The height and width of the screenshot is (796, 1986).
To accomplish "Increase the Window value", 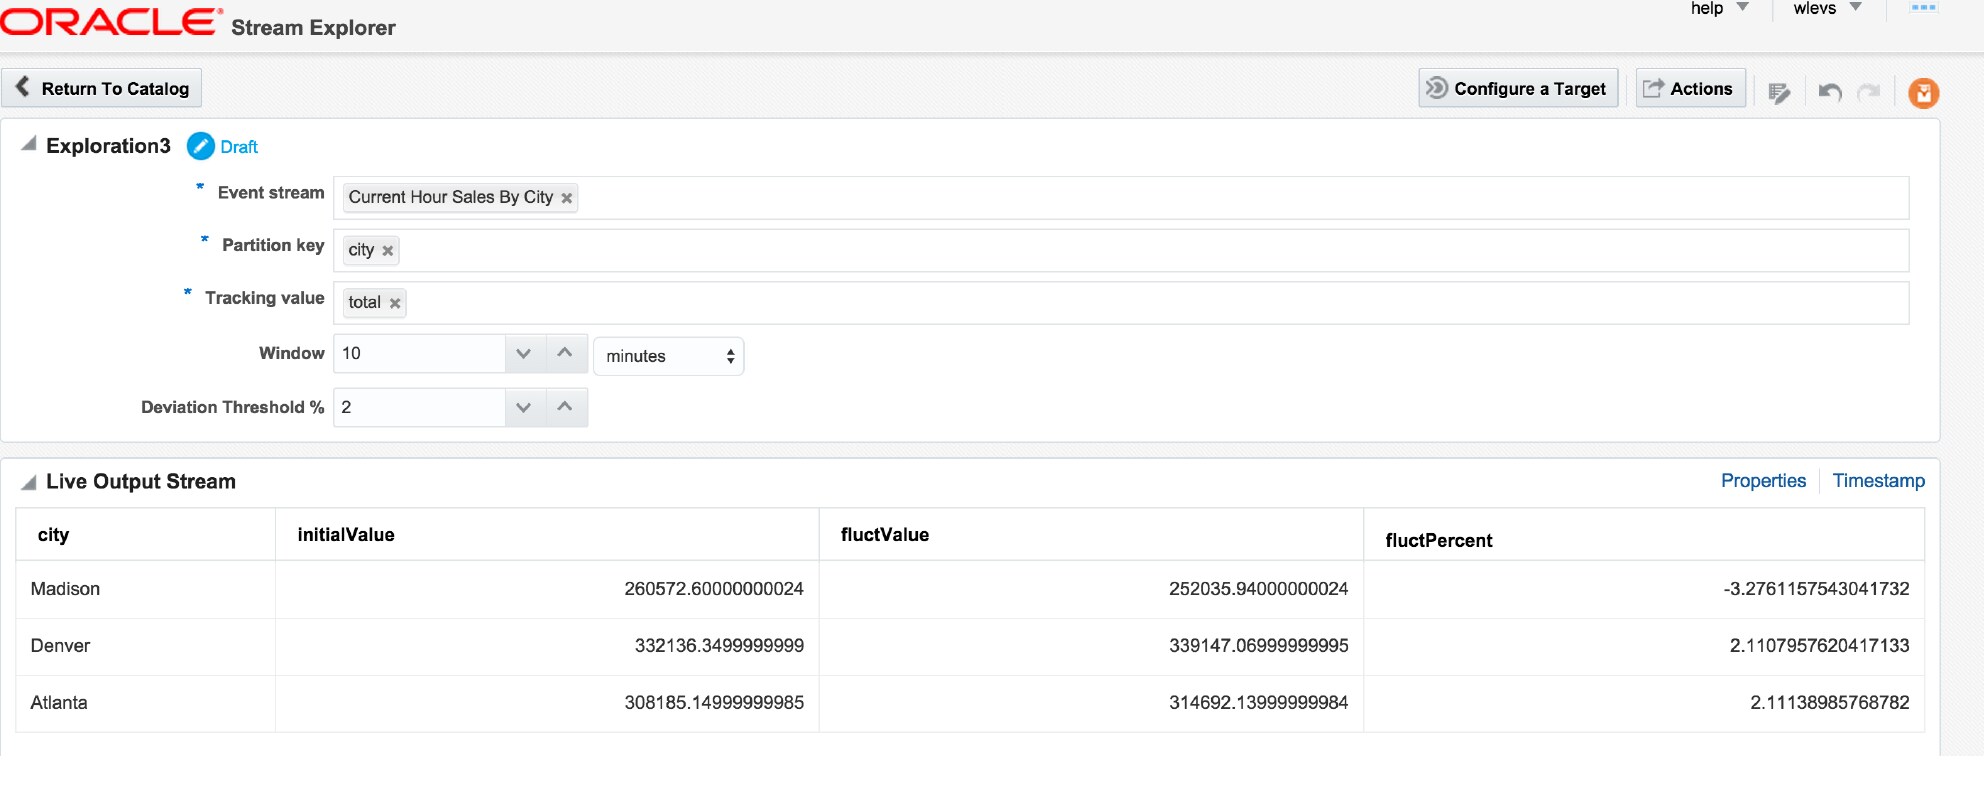I will tap(565, 353).
